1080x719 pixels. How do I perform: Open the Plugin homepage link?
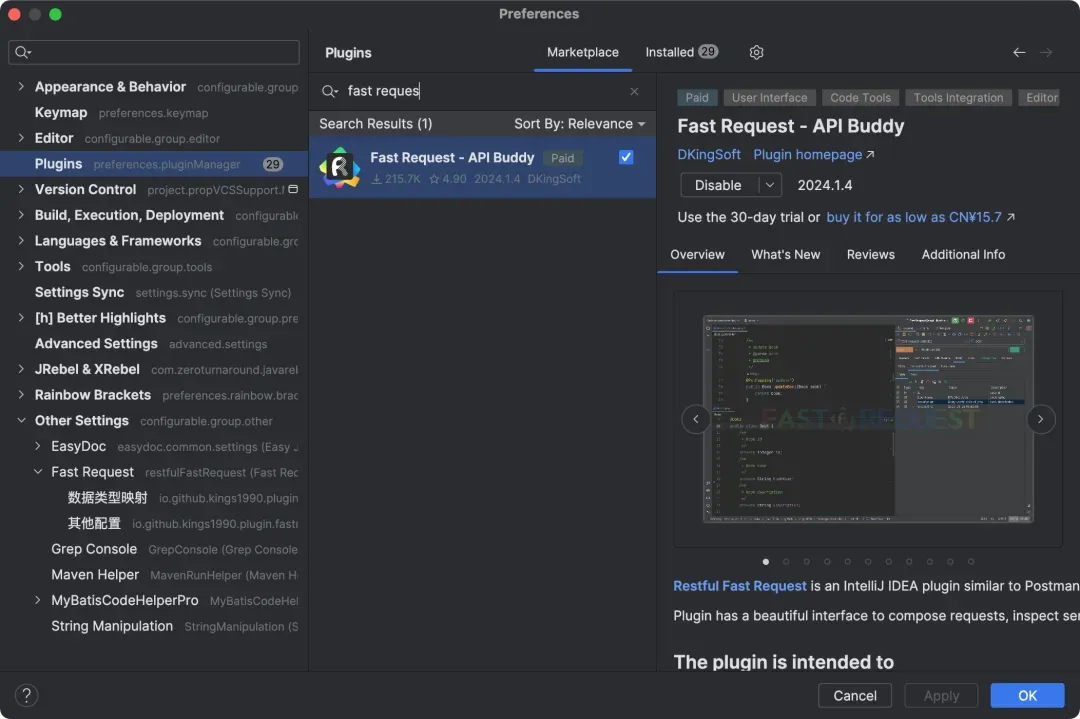(813, 154)
